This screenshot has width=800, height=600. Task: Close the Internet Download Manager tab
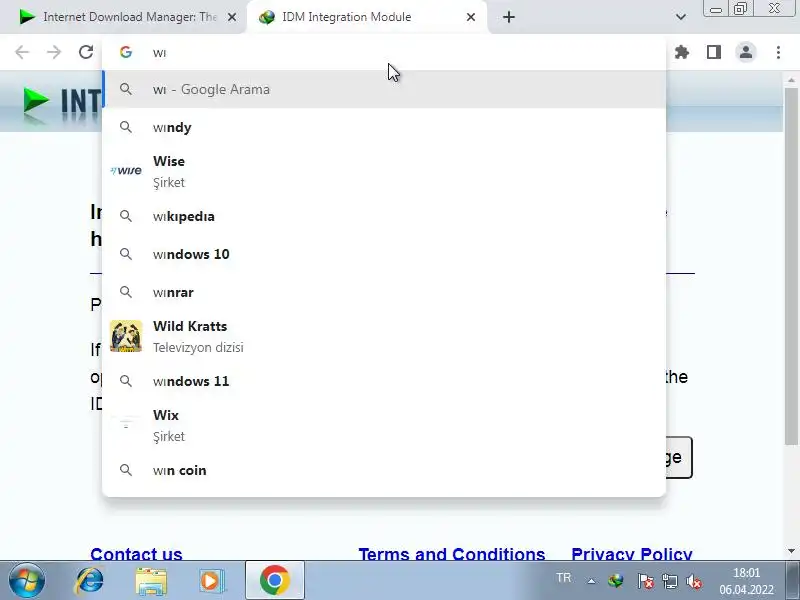[x=232, y=17]
